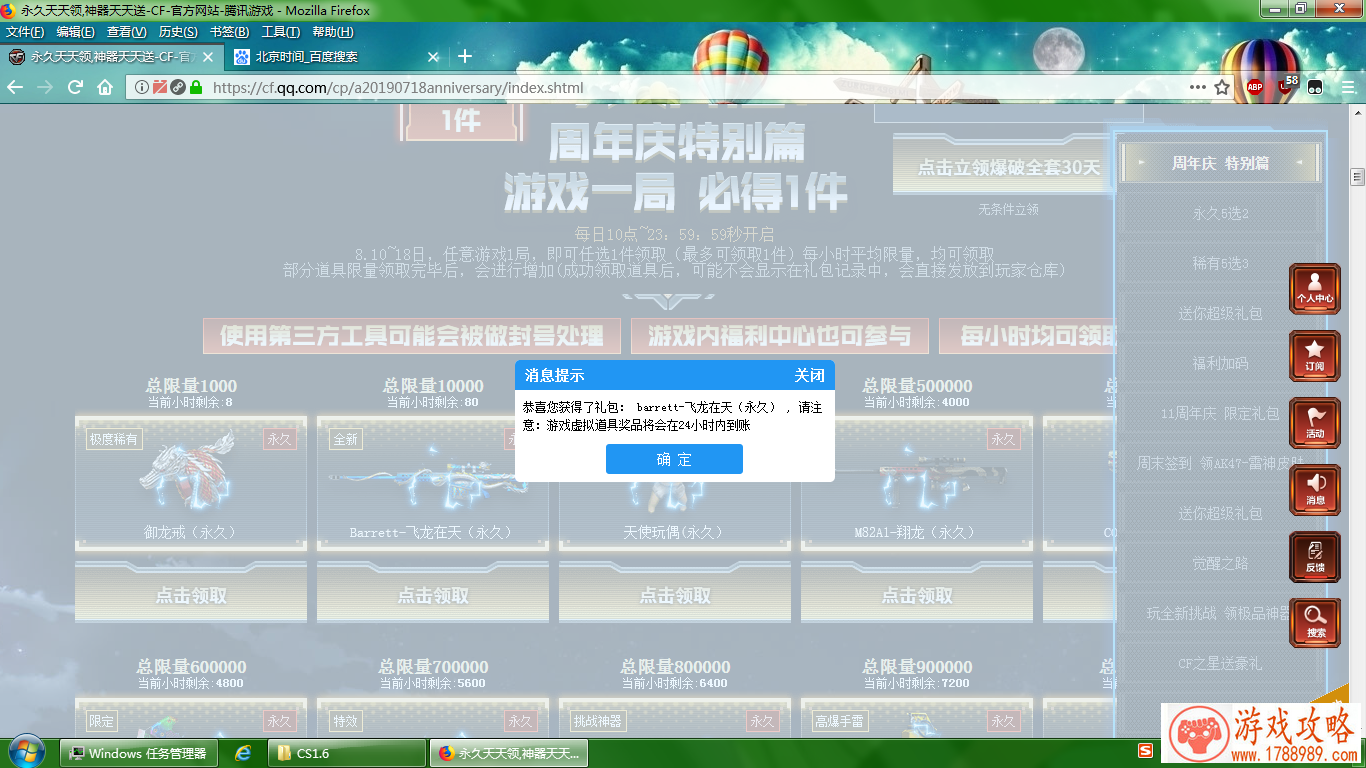Open 搜索 magnifier sidebar icon
Screen dimensions: 1366x768
click(1314, 623)
